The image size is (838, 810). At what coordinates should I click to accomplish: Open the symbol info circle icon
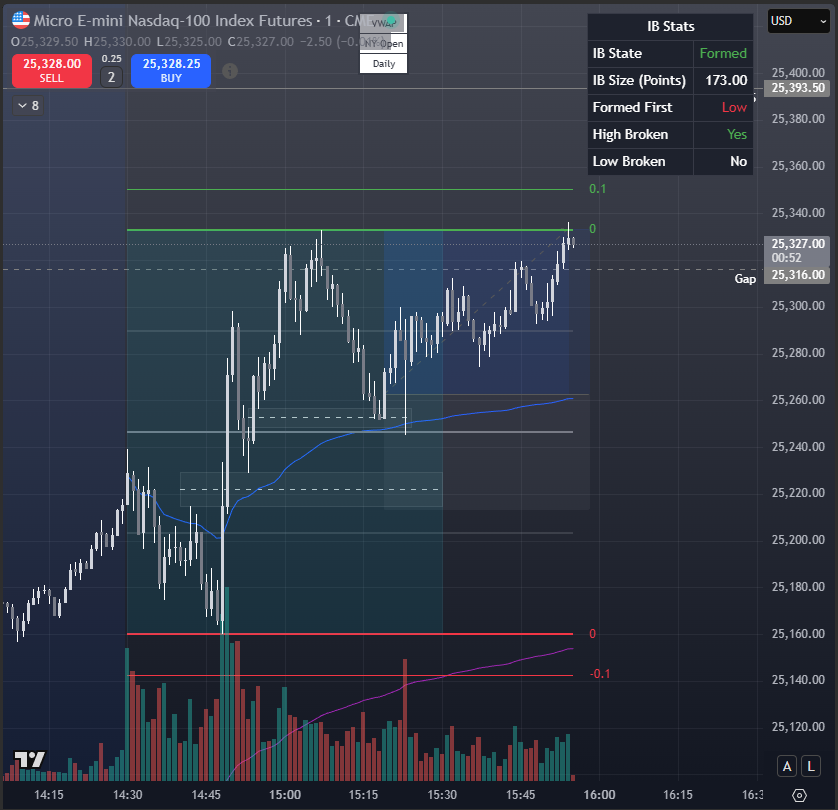click(x=230, y=71)
